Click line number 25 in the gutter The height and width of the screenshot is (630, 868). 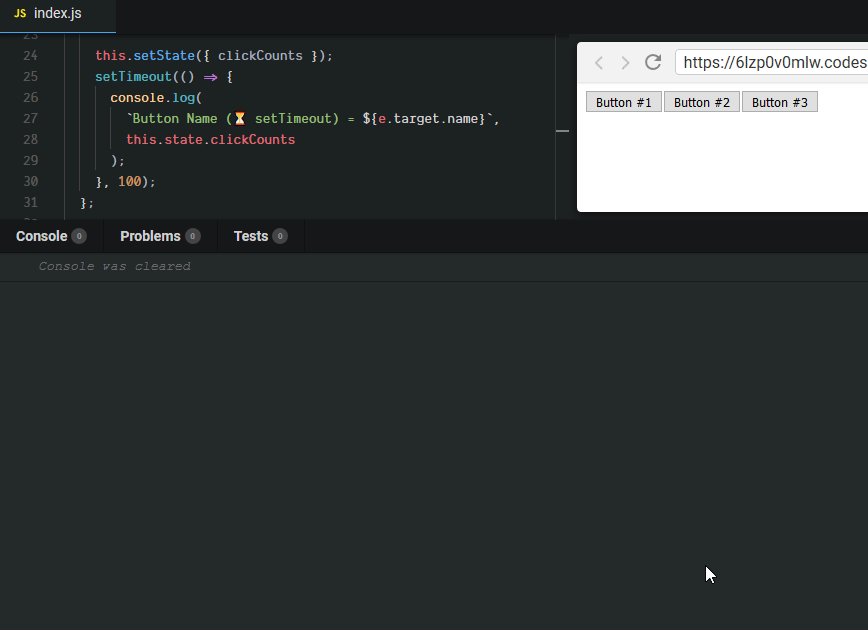point(30,77)
